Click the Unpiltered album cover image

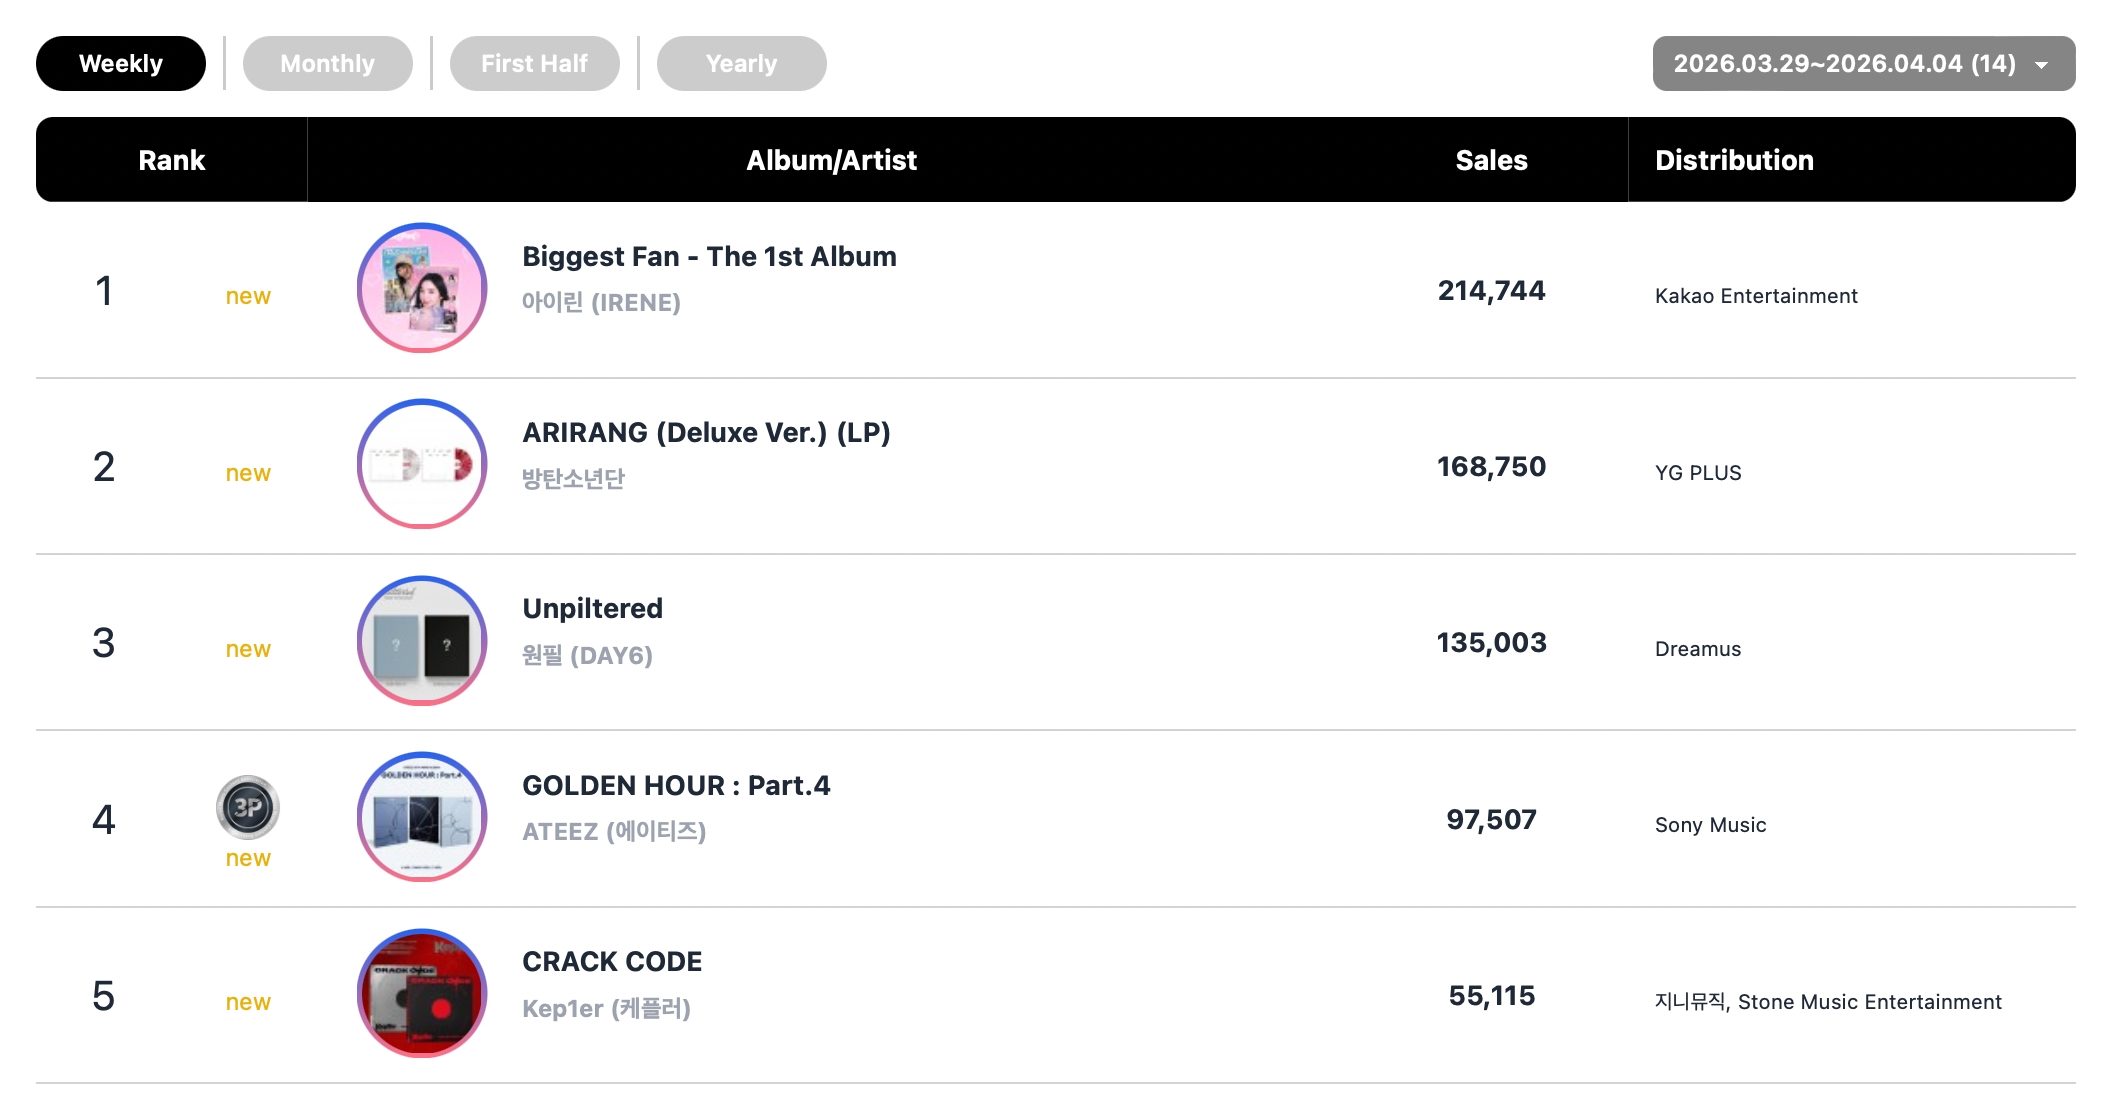(422, 641)
